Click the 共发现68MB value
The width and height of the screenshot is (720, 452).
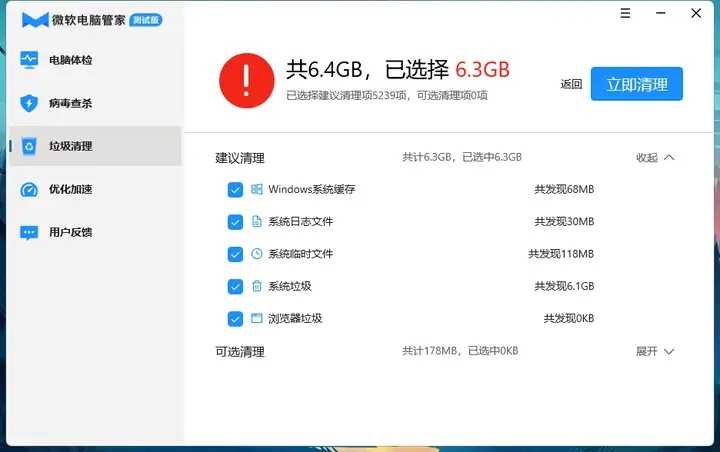pos(564,189)
